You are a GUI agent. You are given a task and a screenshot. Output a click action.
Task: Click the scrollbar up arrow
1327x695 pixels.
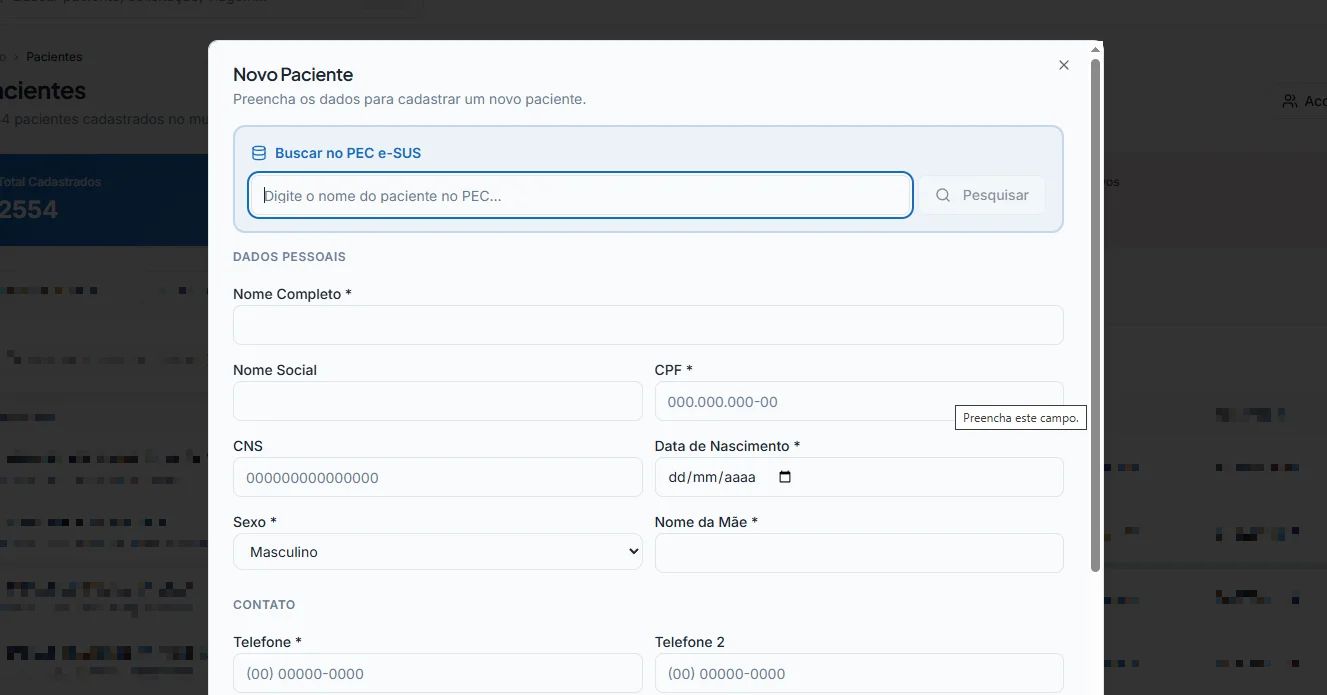pos(1096,48)
